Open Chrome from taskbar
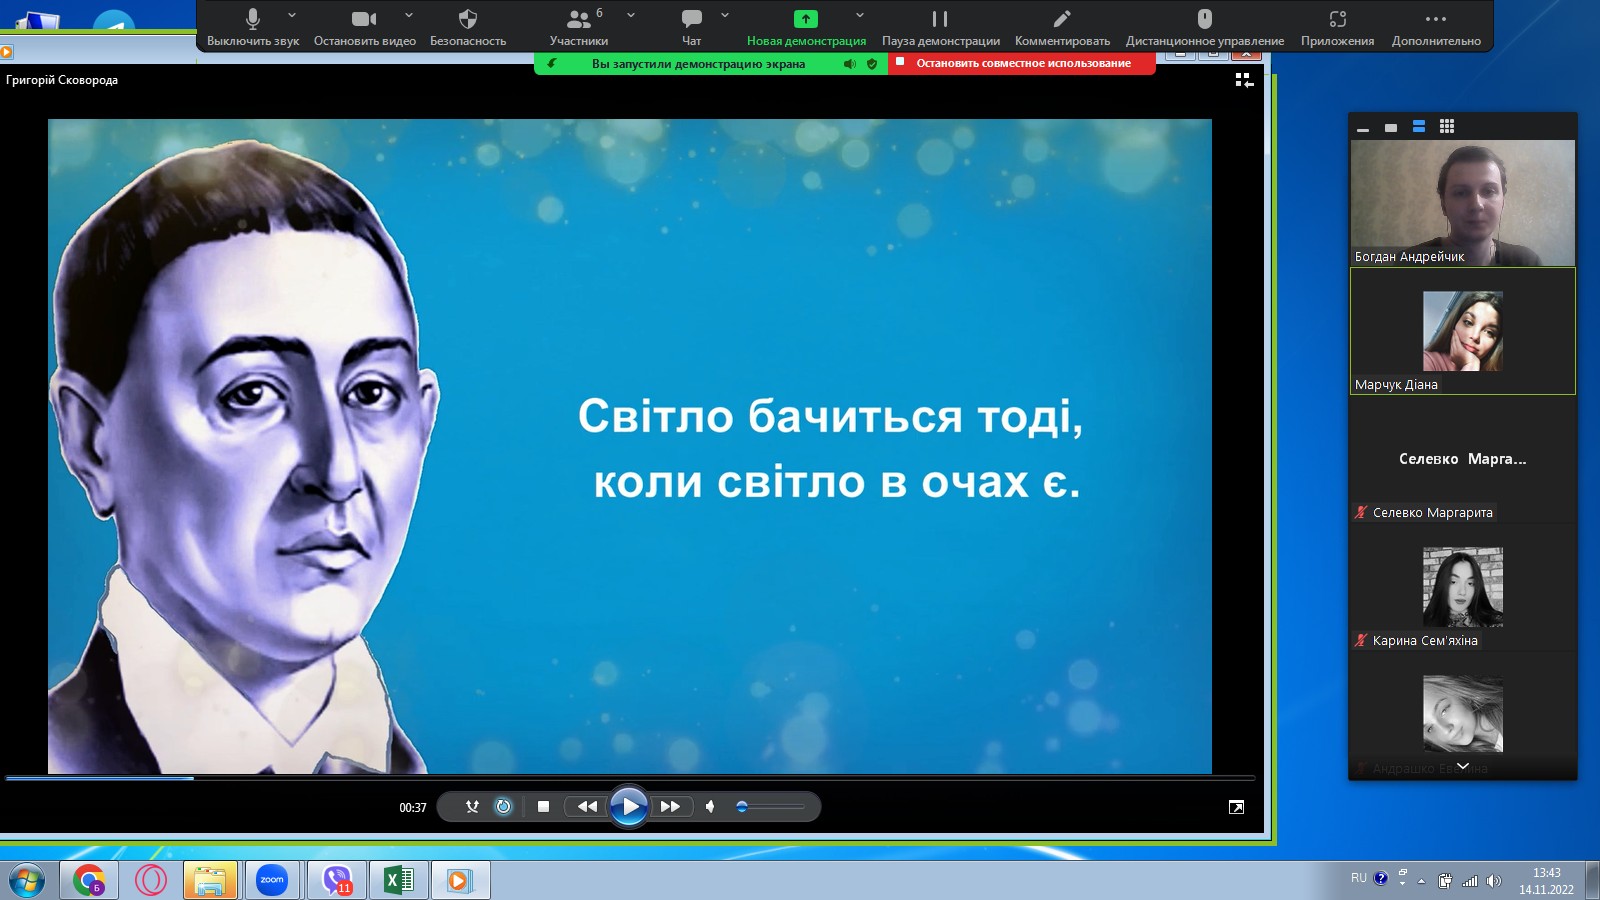Screen dimensions: 1600x900 tap(89, 881)
